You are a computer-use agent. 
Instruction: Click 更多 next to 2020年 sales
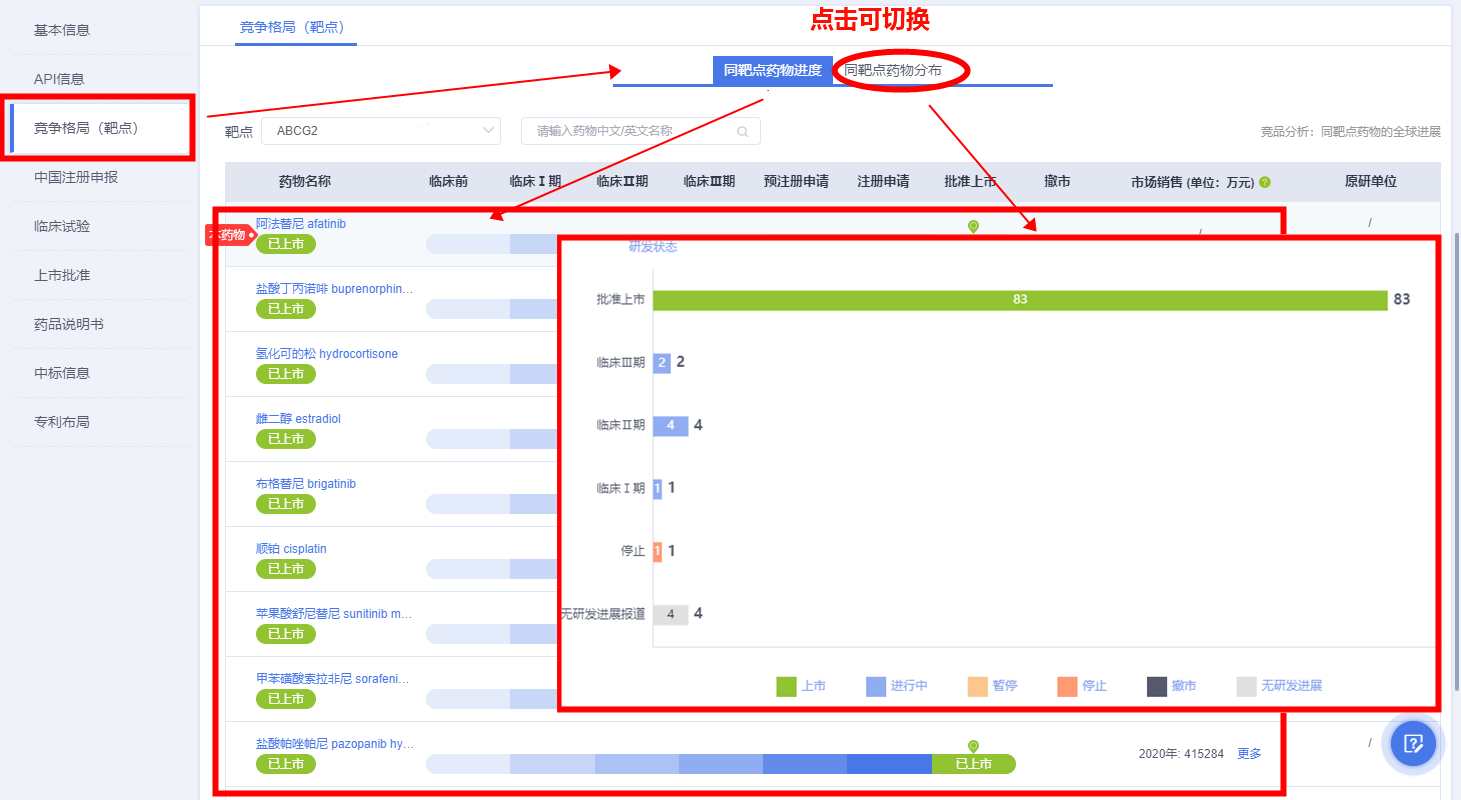1249,754
